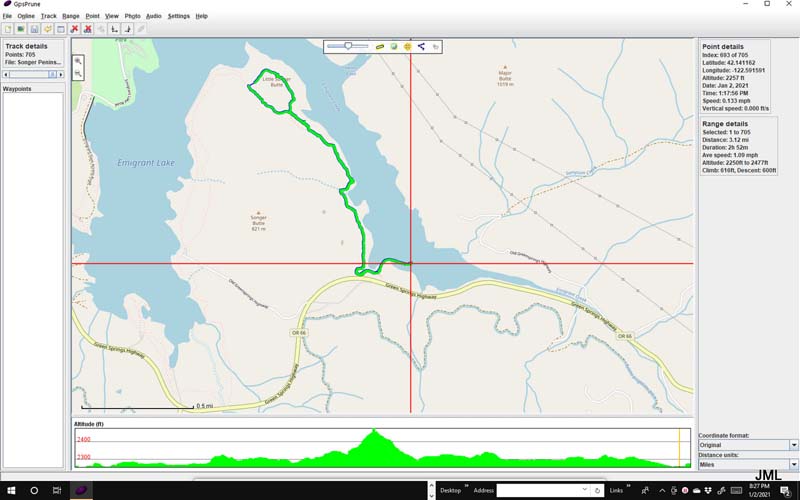Click the Open file toolbar icon
800x500 pixels.
tap(8, 29)
